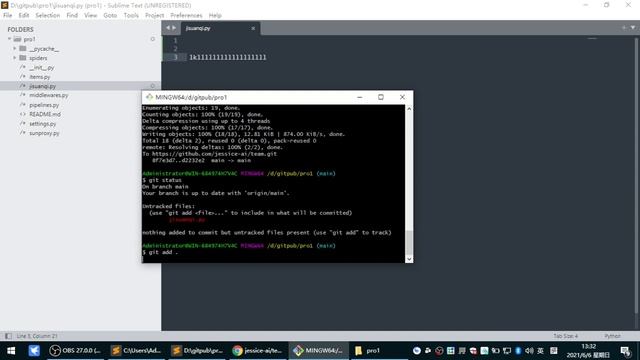
Task: Open the Edit menu
Action: 24,16
